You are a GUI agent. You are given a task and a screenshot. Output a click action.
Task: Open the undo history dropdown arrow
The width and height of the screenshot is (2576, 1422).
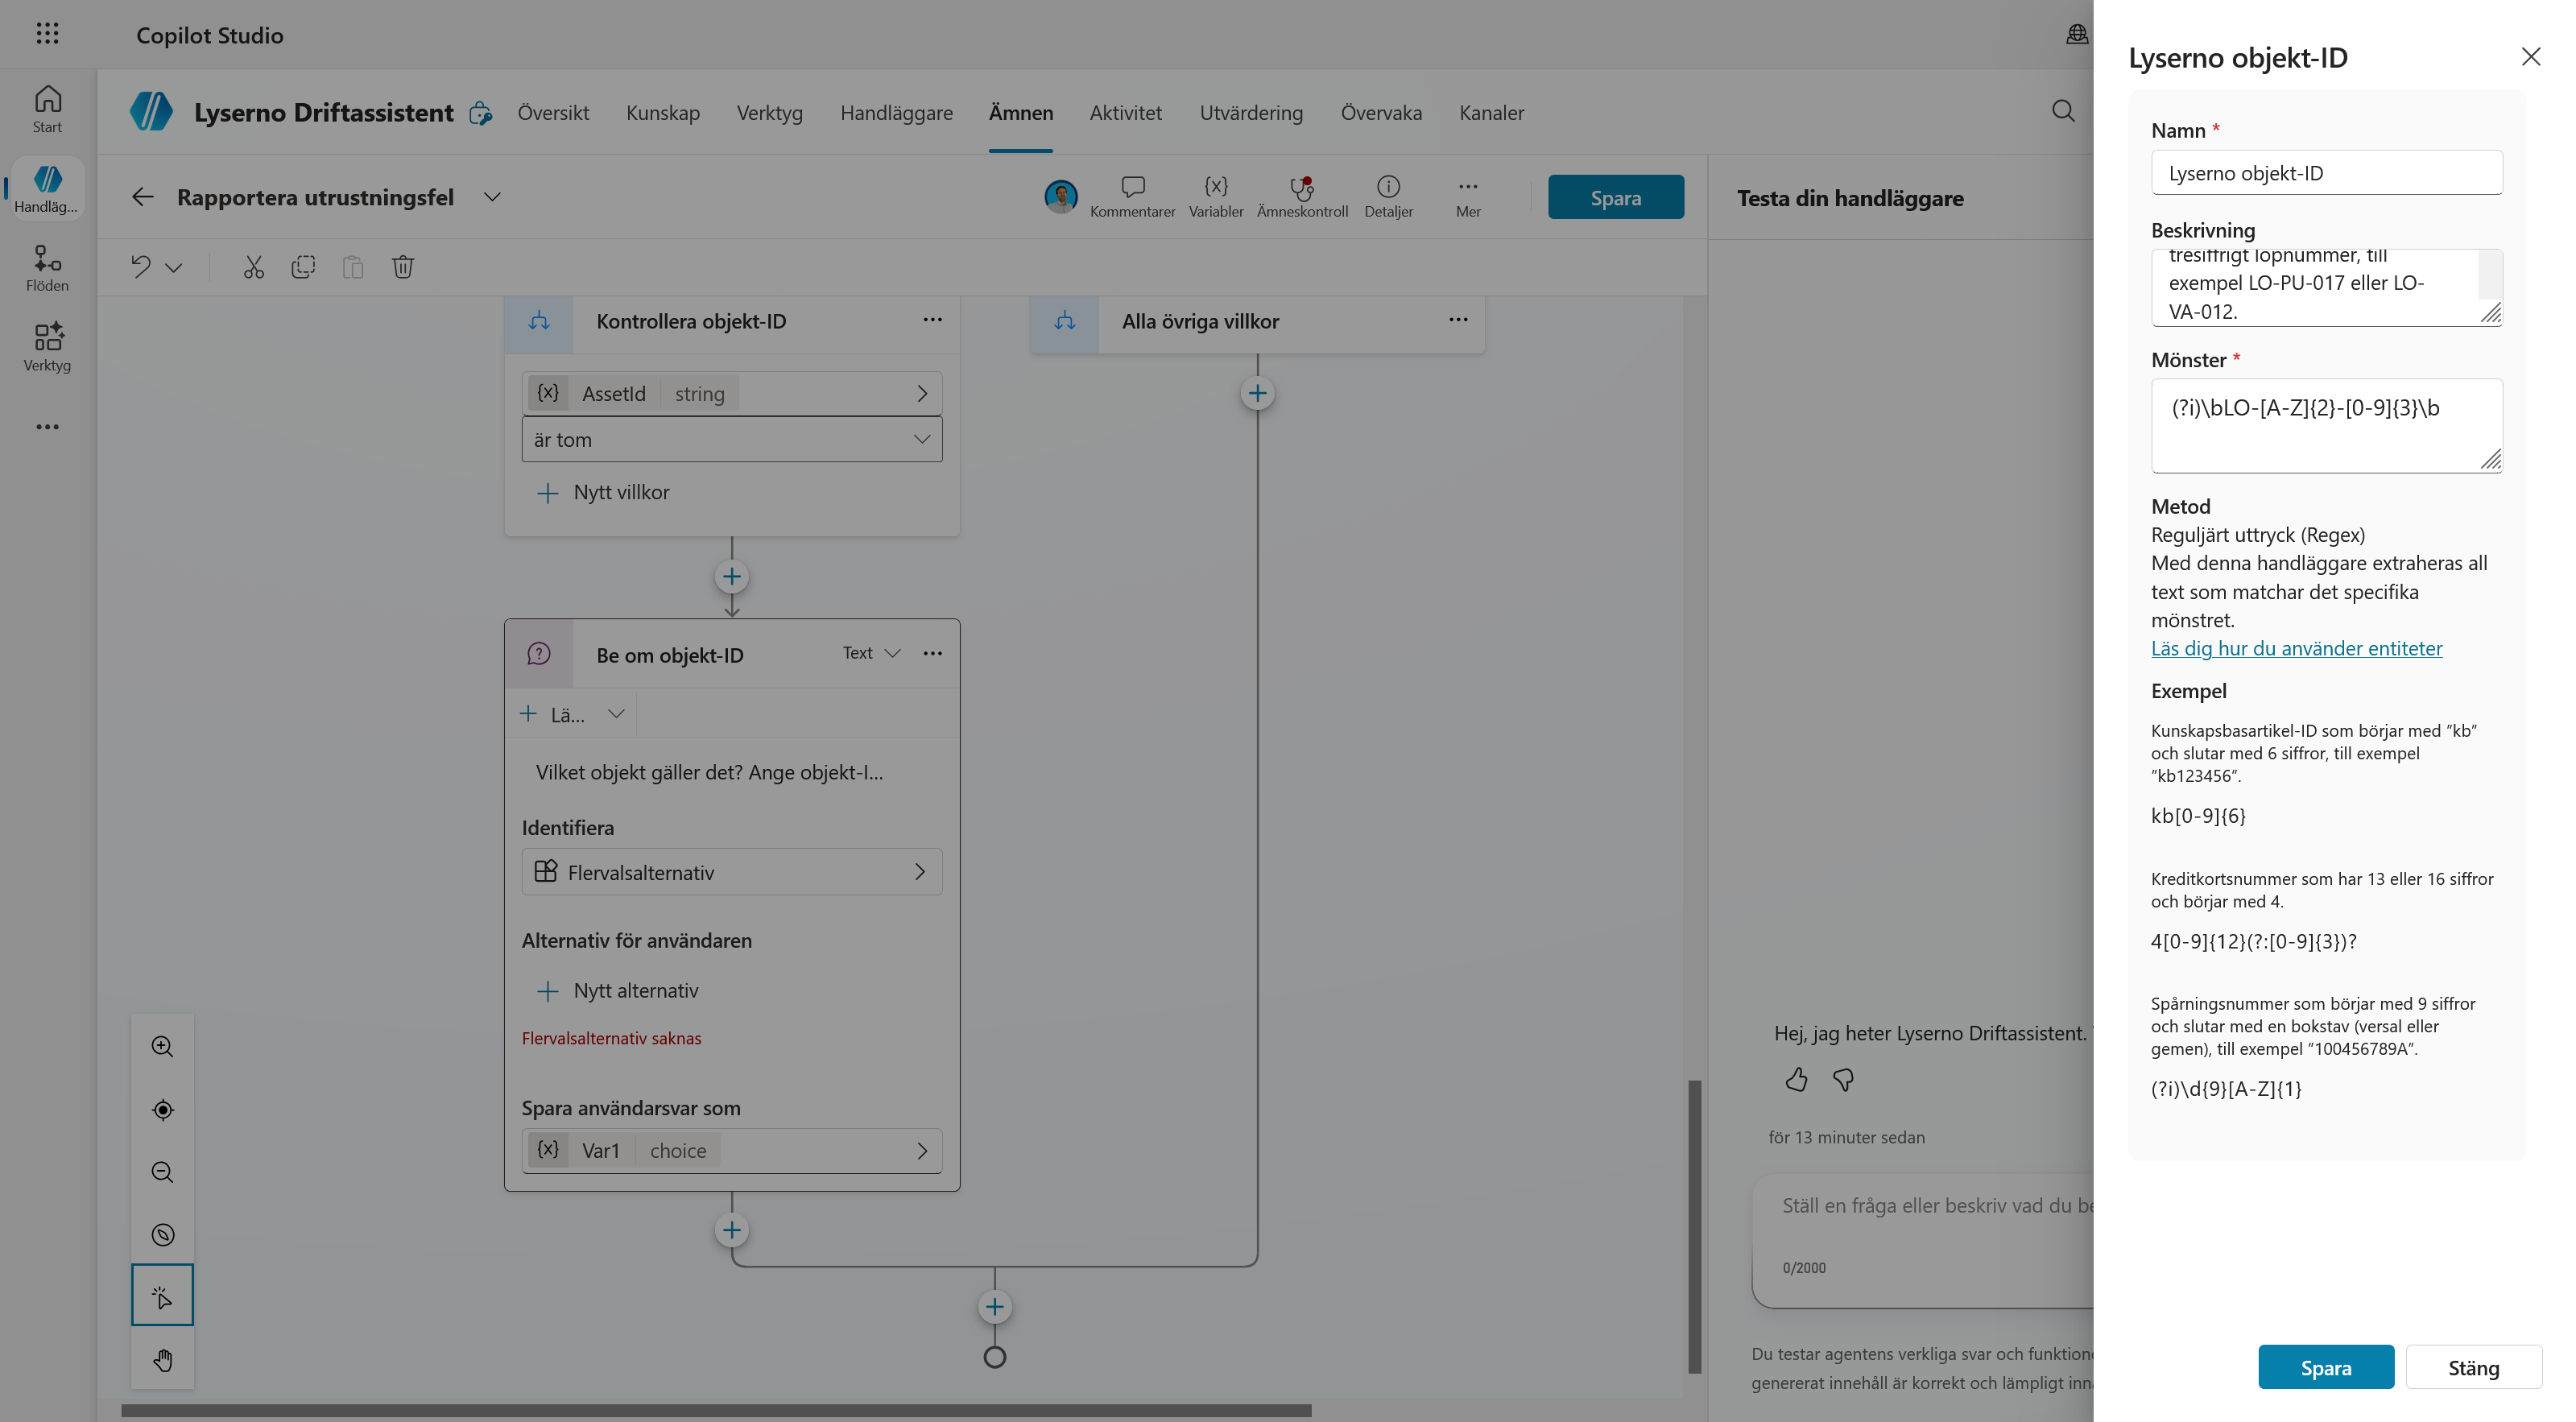coord(174,267)
